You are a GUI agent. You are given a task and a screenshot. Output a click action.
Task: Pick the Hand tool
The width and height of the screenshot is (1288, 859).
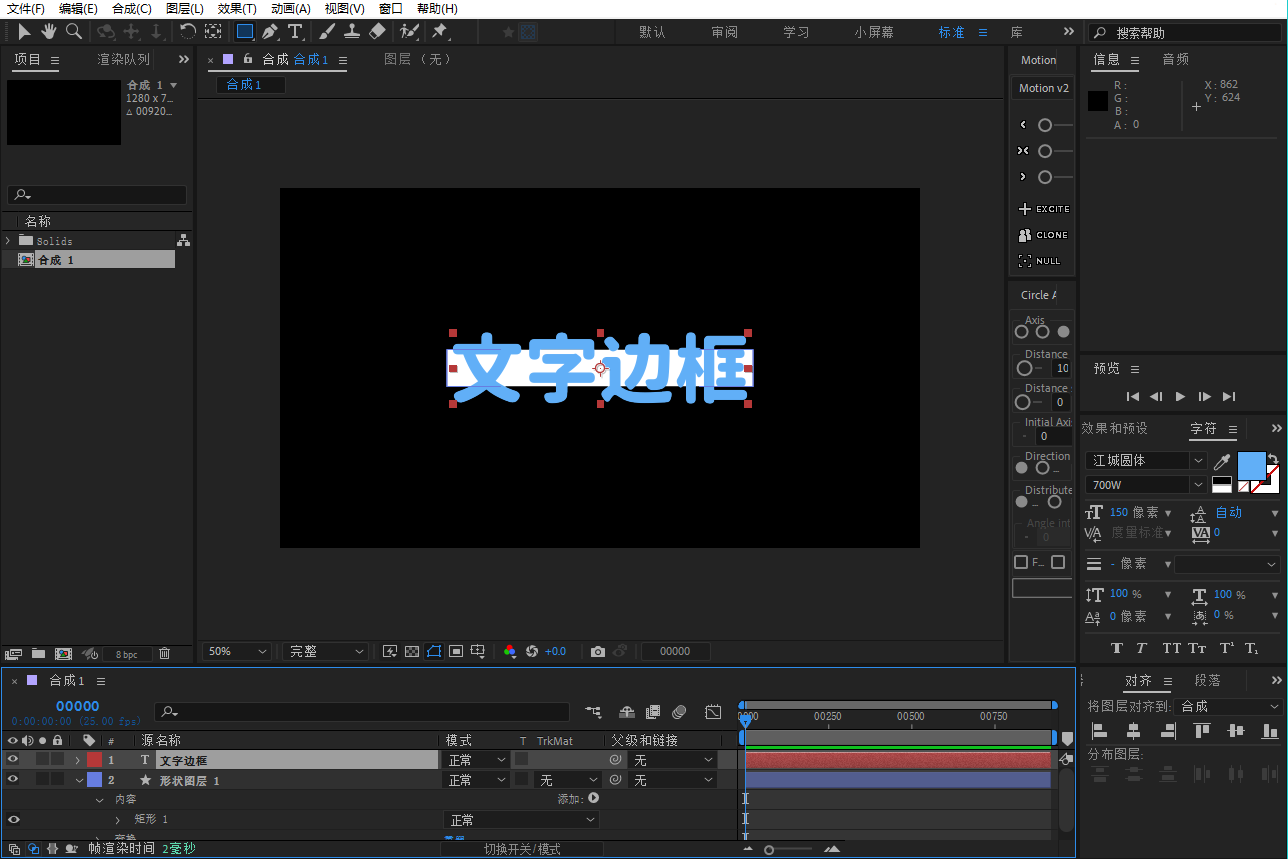click(x=49, y=32)
